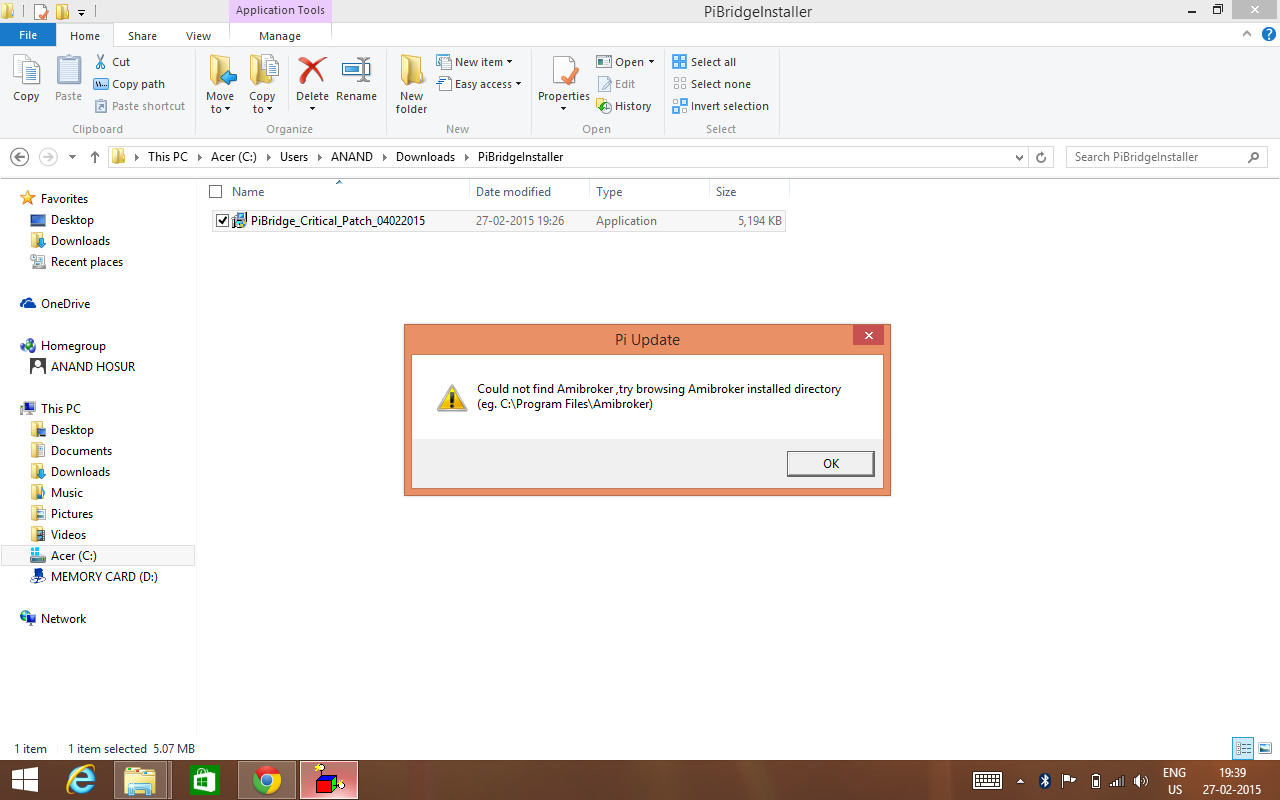The image size is (1280, 800).
Task: Rename the selected file
Action: tap(356, 78)
